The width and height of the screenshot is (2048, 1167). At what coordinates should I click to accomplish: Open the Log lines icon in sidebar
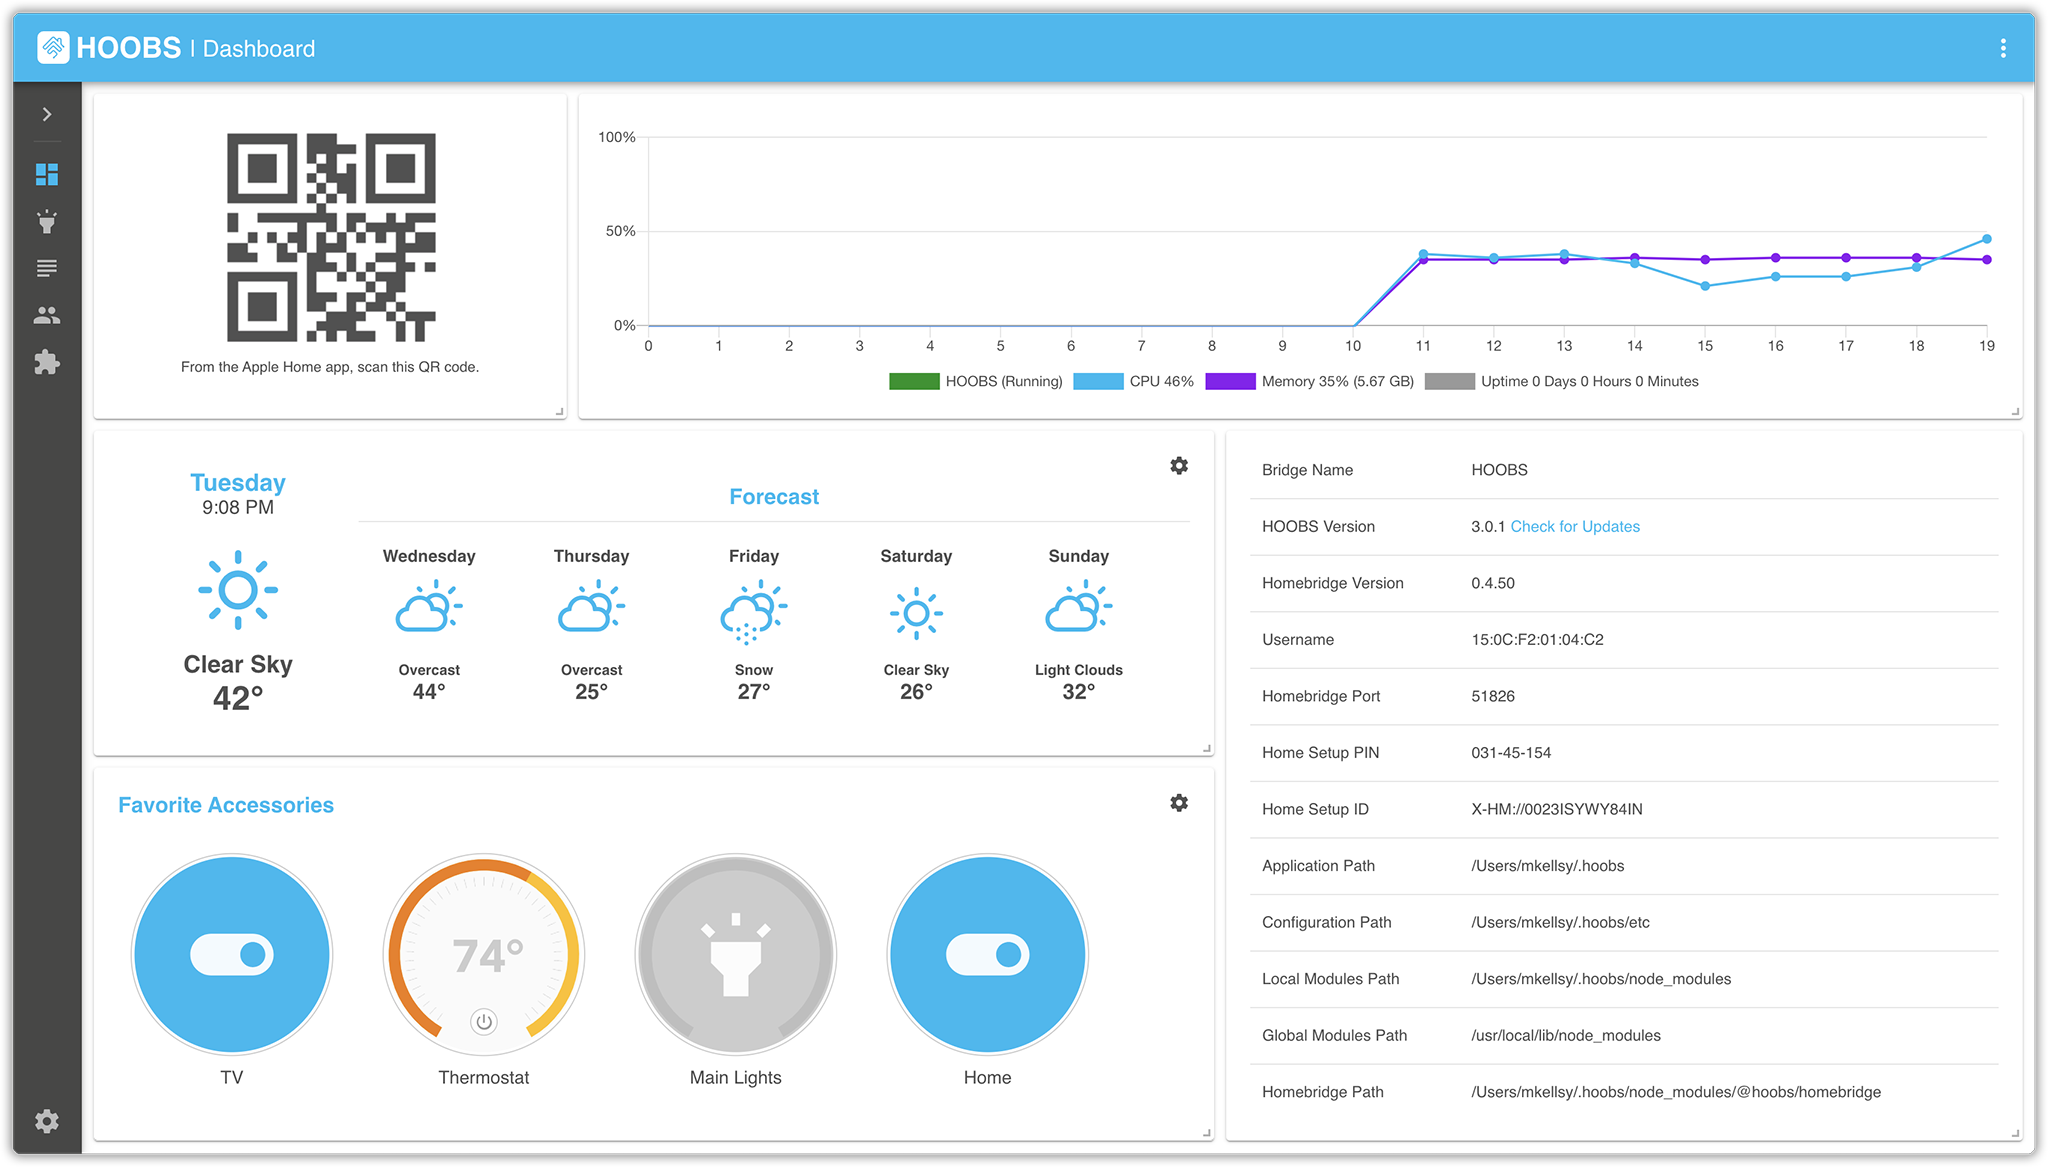47,268
